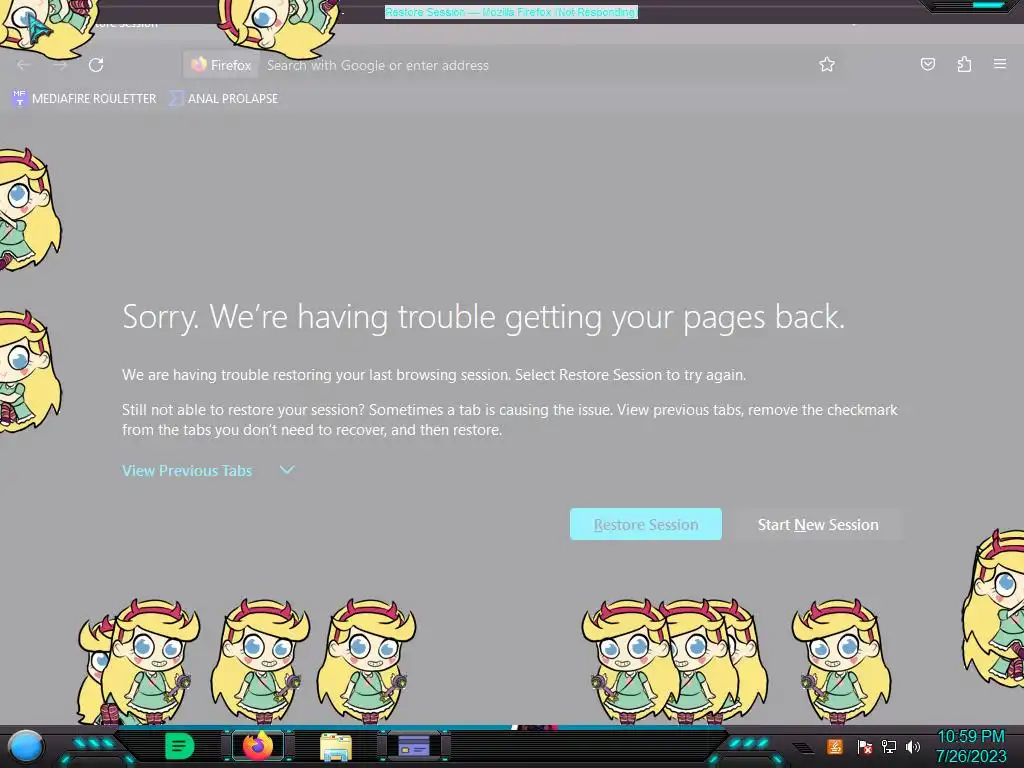Click Start New Session button

point(818,524)
